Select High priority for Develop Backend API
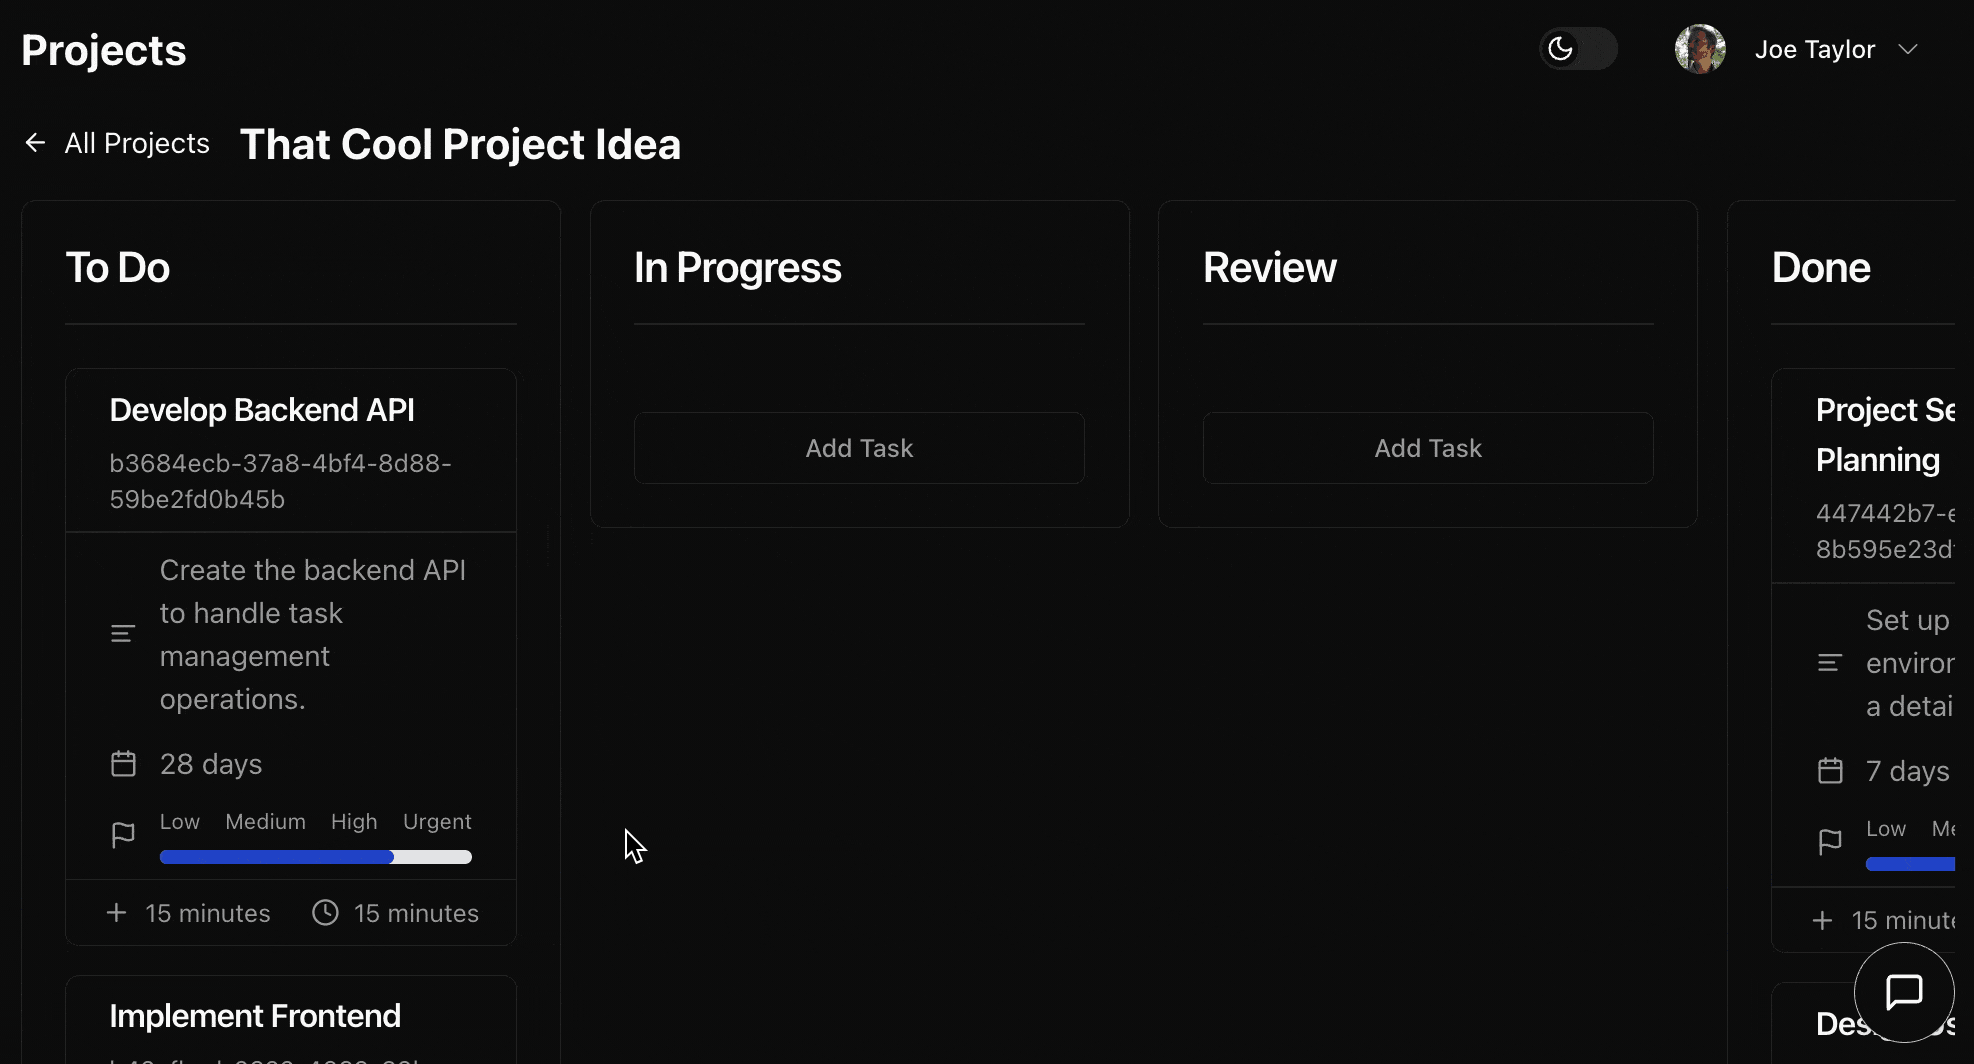The image size is (1974, 1064). (x=354, y=821)
